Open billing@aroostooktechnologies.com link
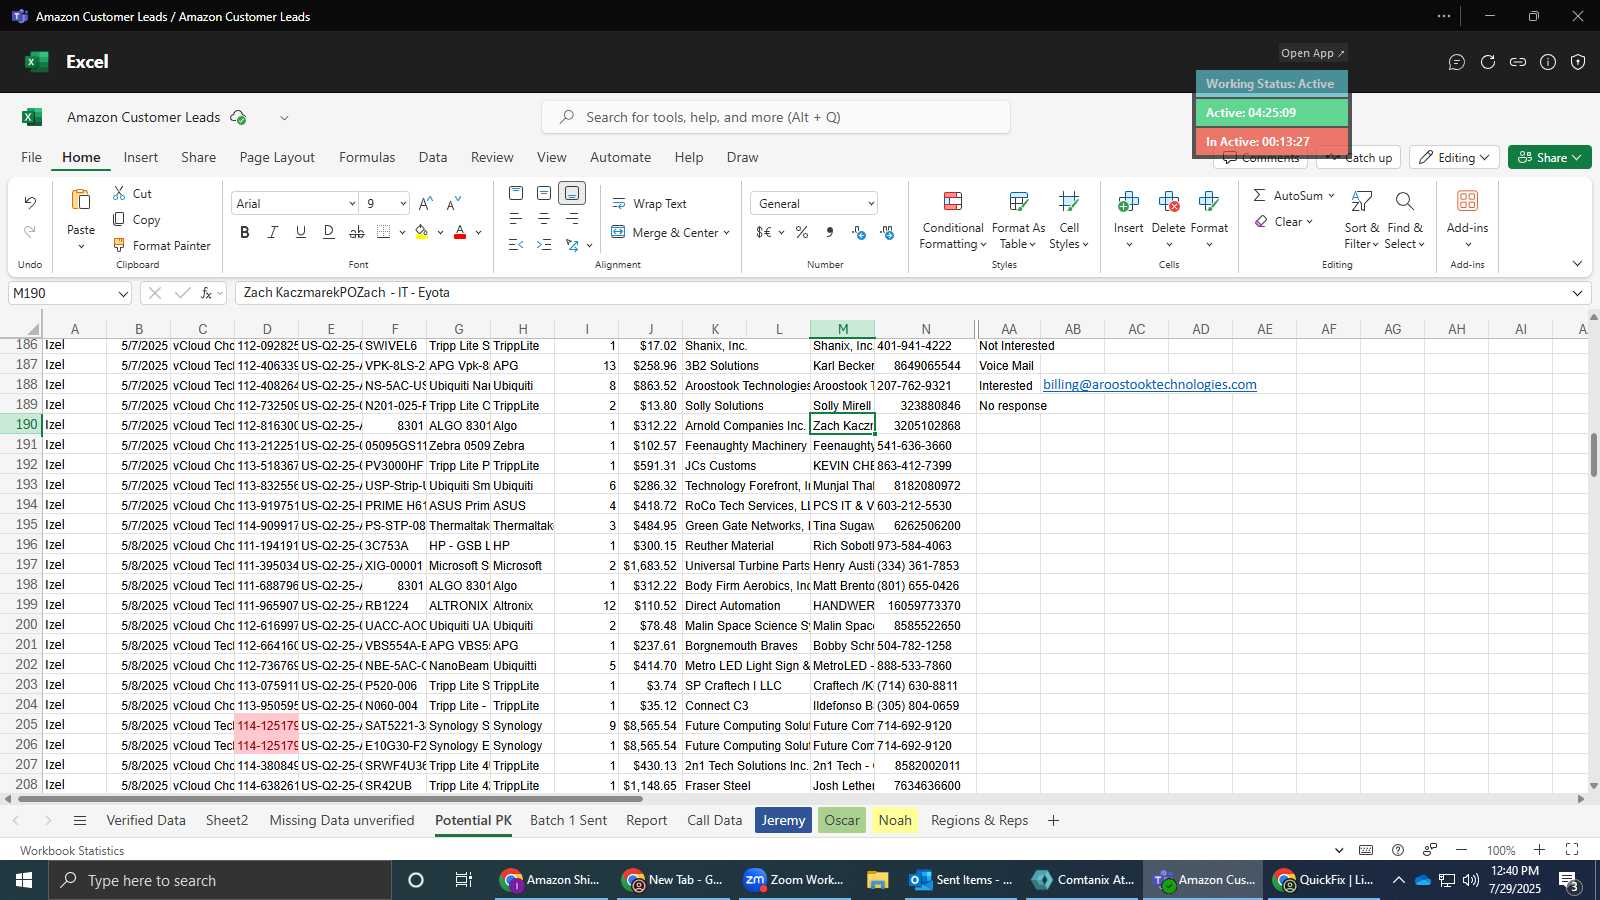This screenshot has height=900, width=1600. coord(1149,384)
